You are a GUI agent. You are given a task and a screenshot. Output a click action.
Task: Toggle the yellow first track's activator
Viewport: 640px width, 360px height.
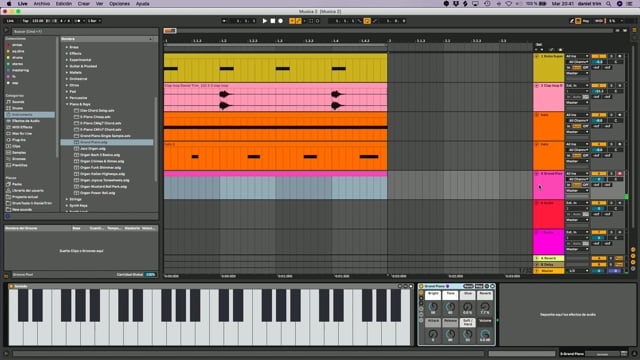(599, 56)
